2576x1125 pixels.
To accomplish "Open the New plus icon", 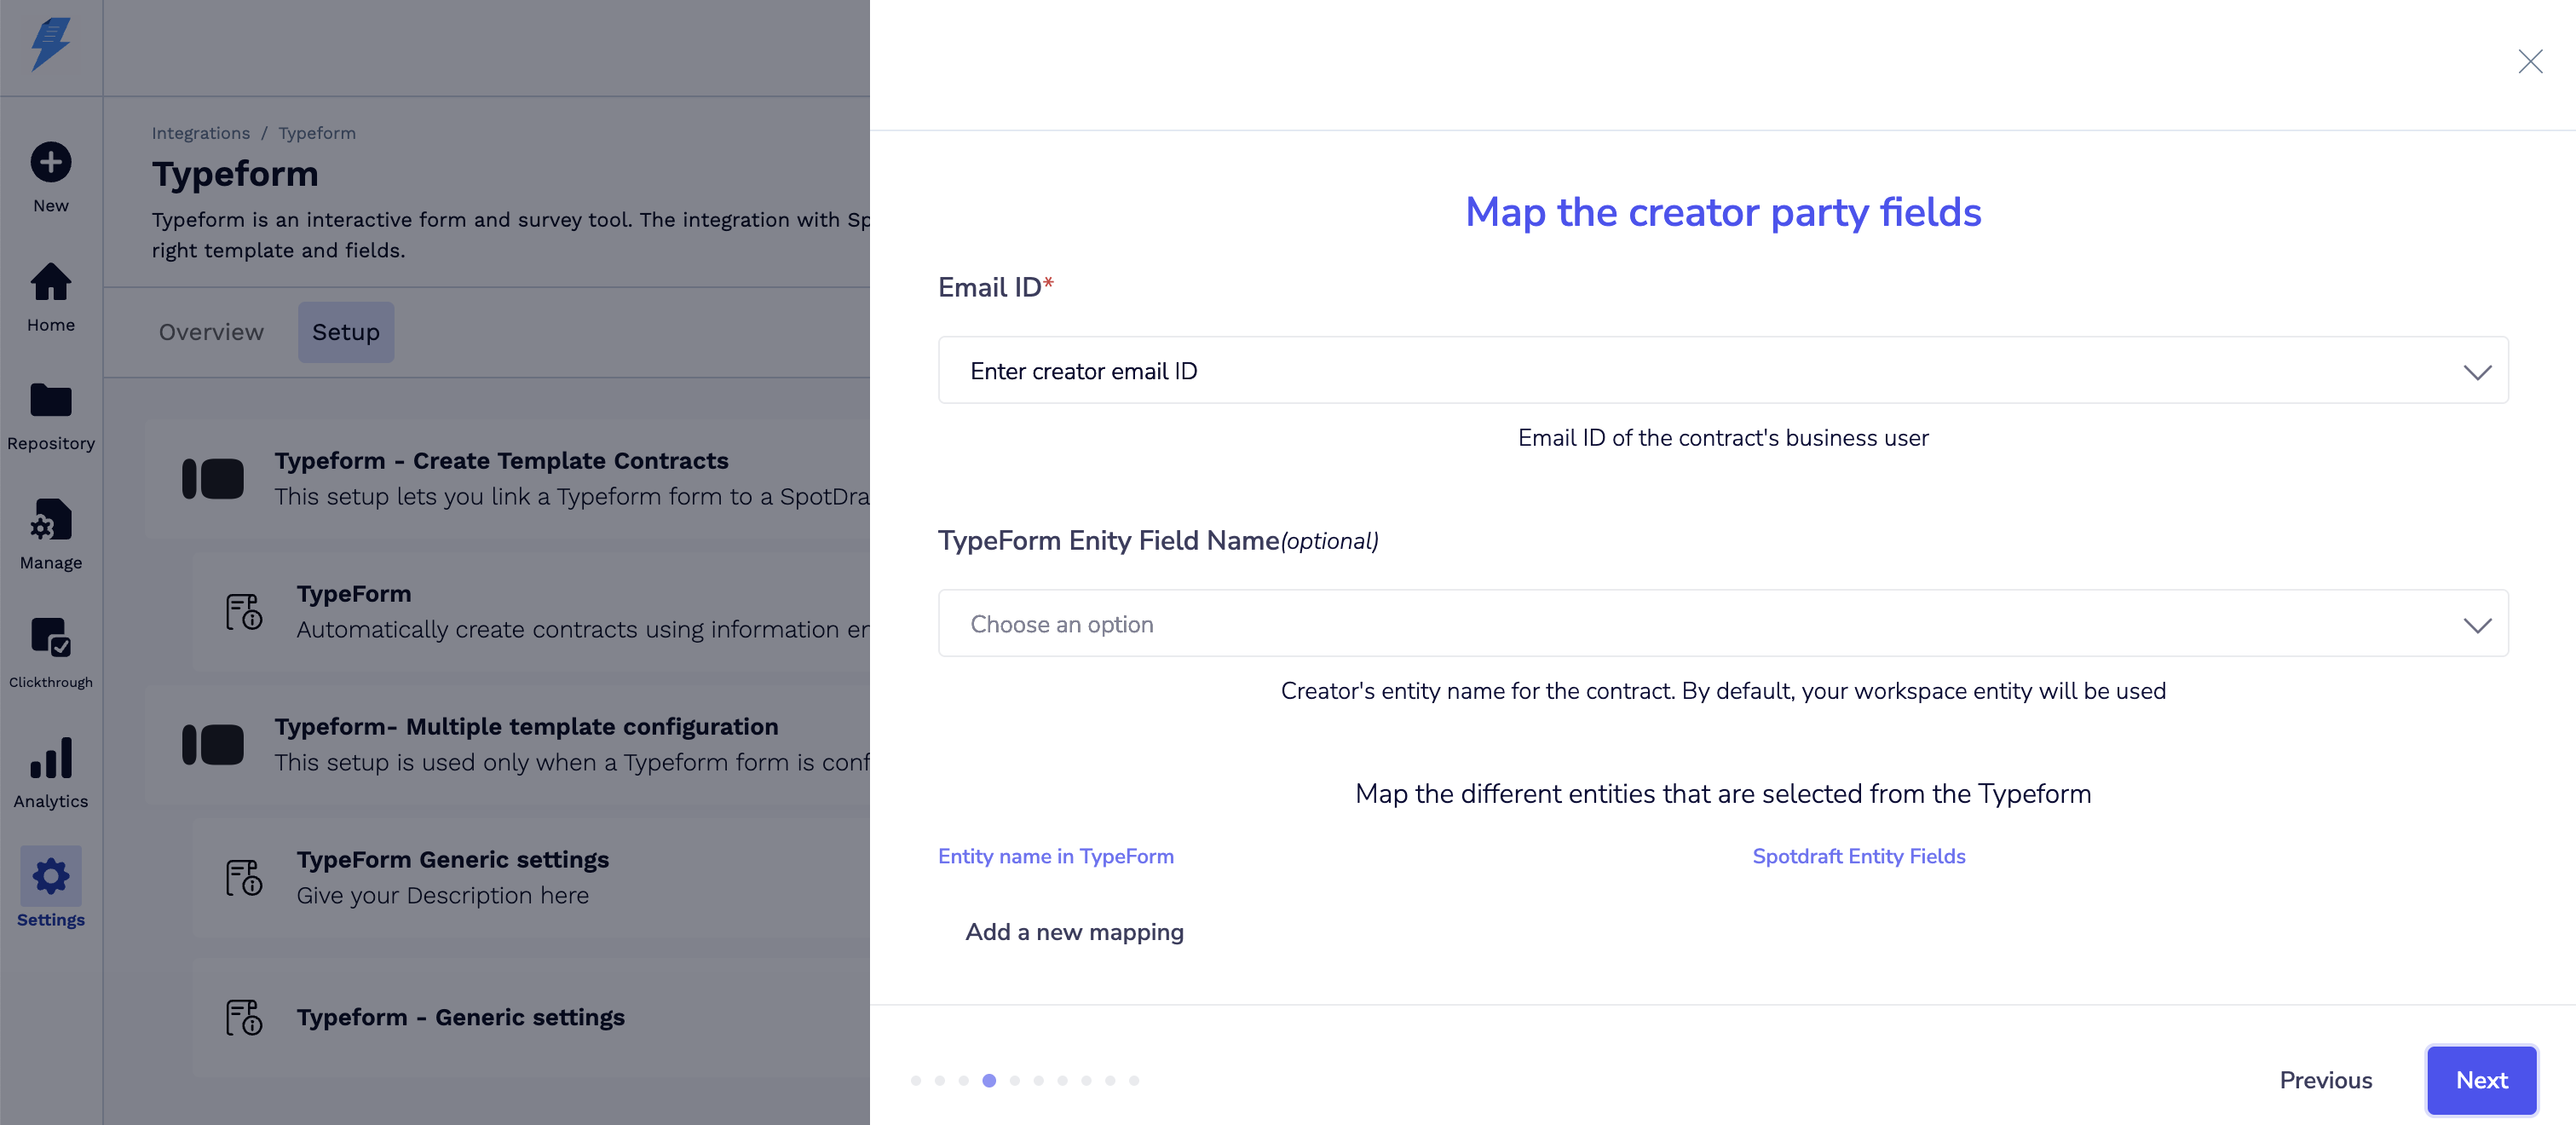I will pos(50,163).
